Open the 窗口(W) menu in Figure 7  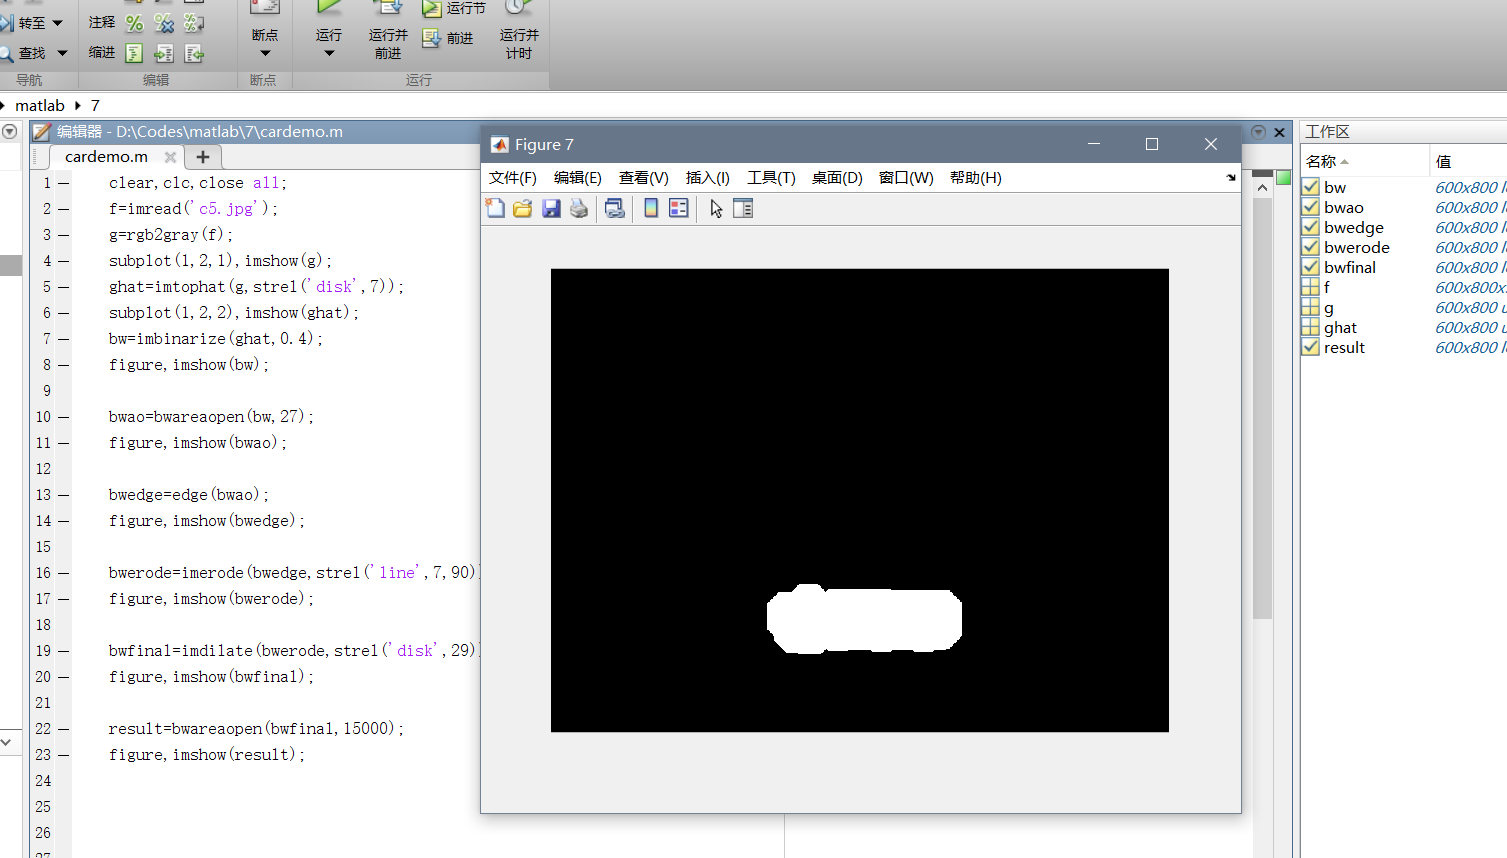coord(906,178)
